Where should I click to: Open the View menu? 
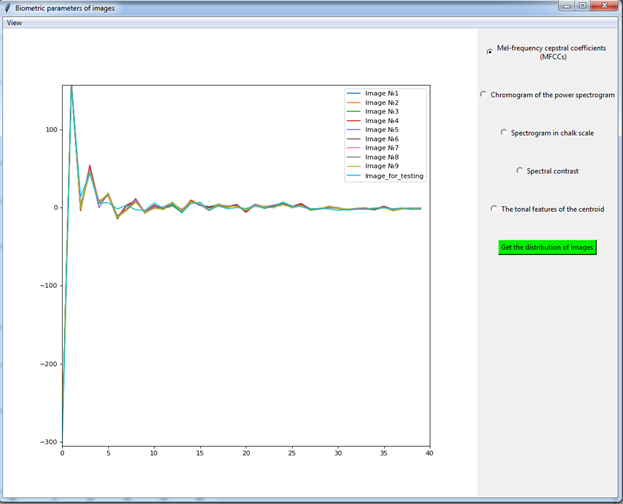(x=14, y=23)
